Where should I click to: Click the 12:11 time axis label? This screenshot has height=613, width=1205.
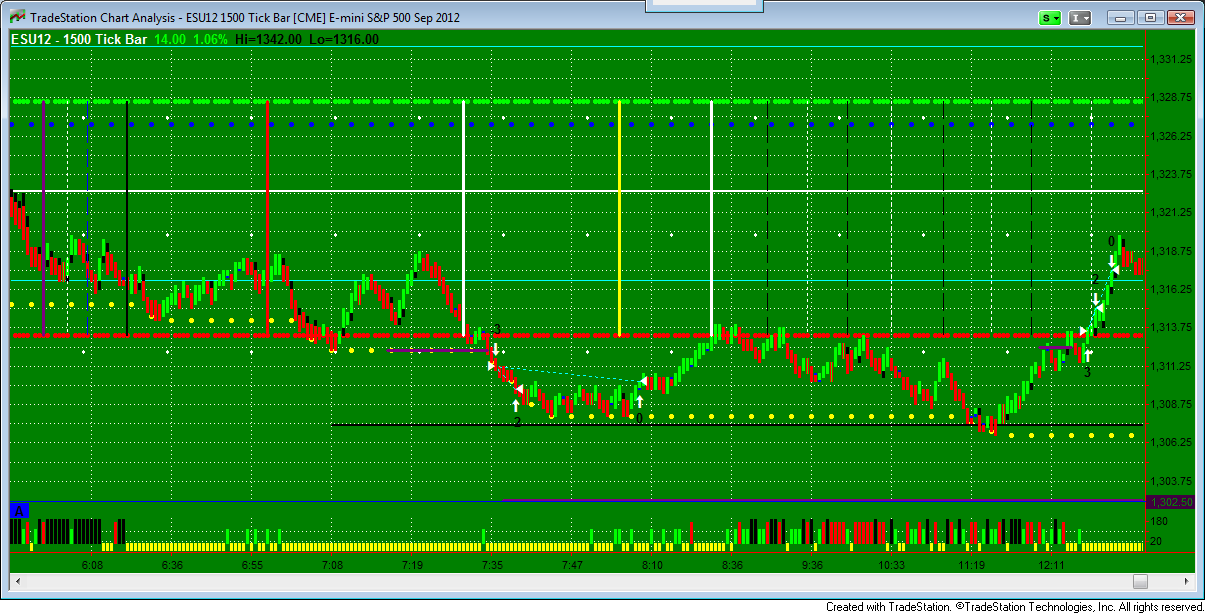(x=1052, y=565)
